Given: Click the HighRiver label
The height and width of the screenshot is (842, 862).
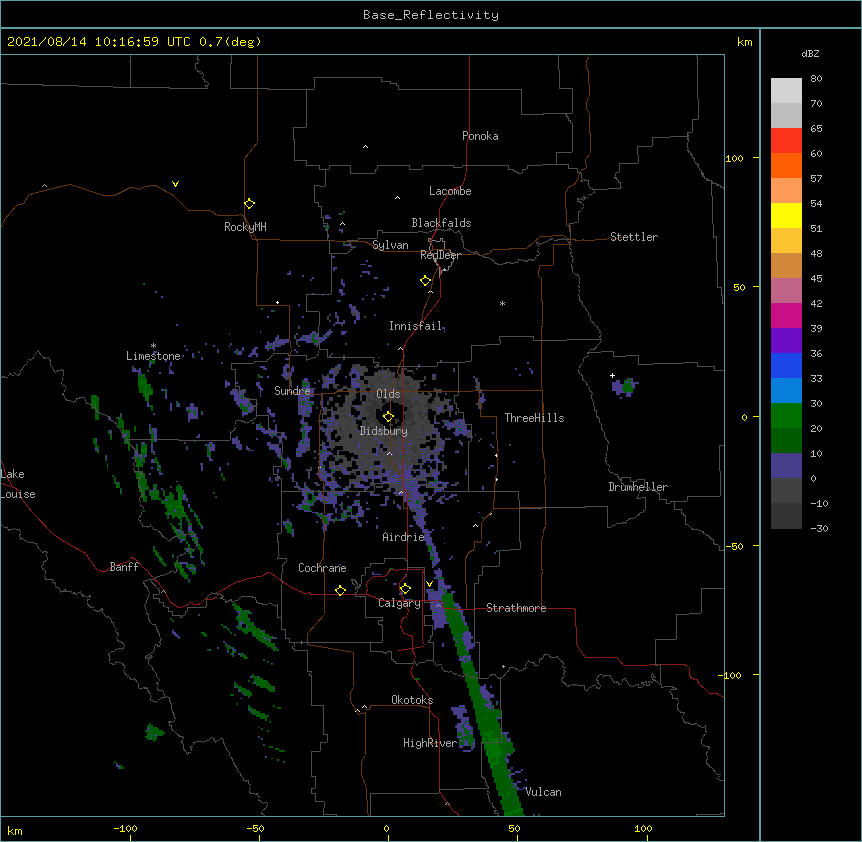Looking at the screenshot, I should pos(430,743).
